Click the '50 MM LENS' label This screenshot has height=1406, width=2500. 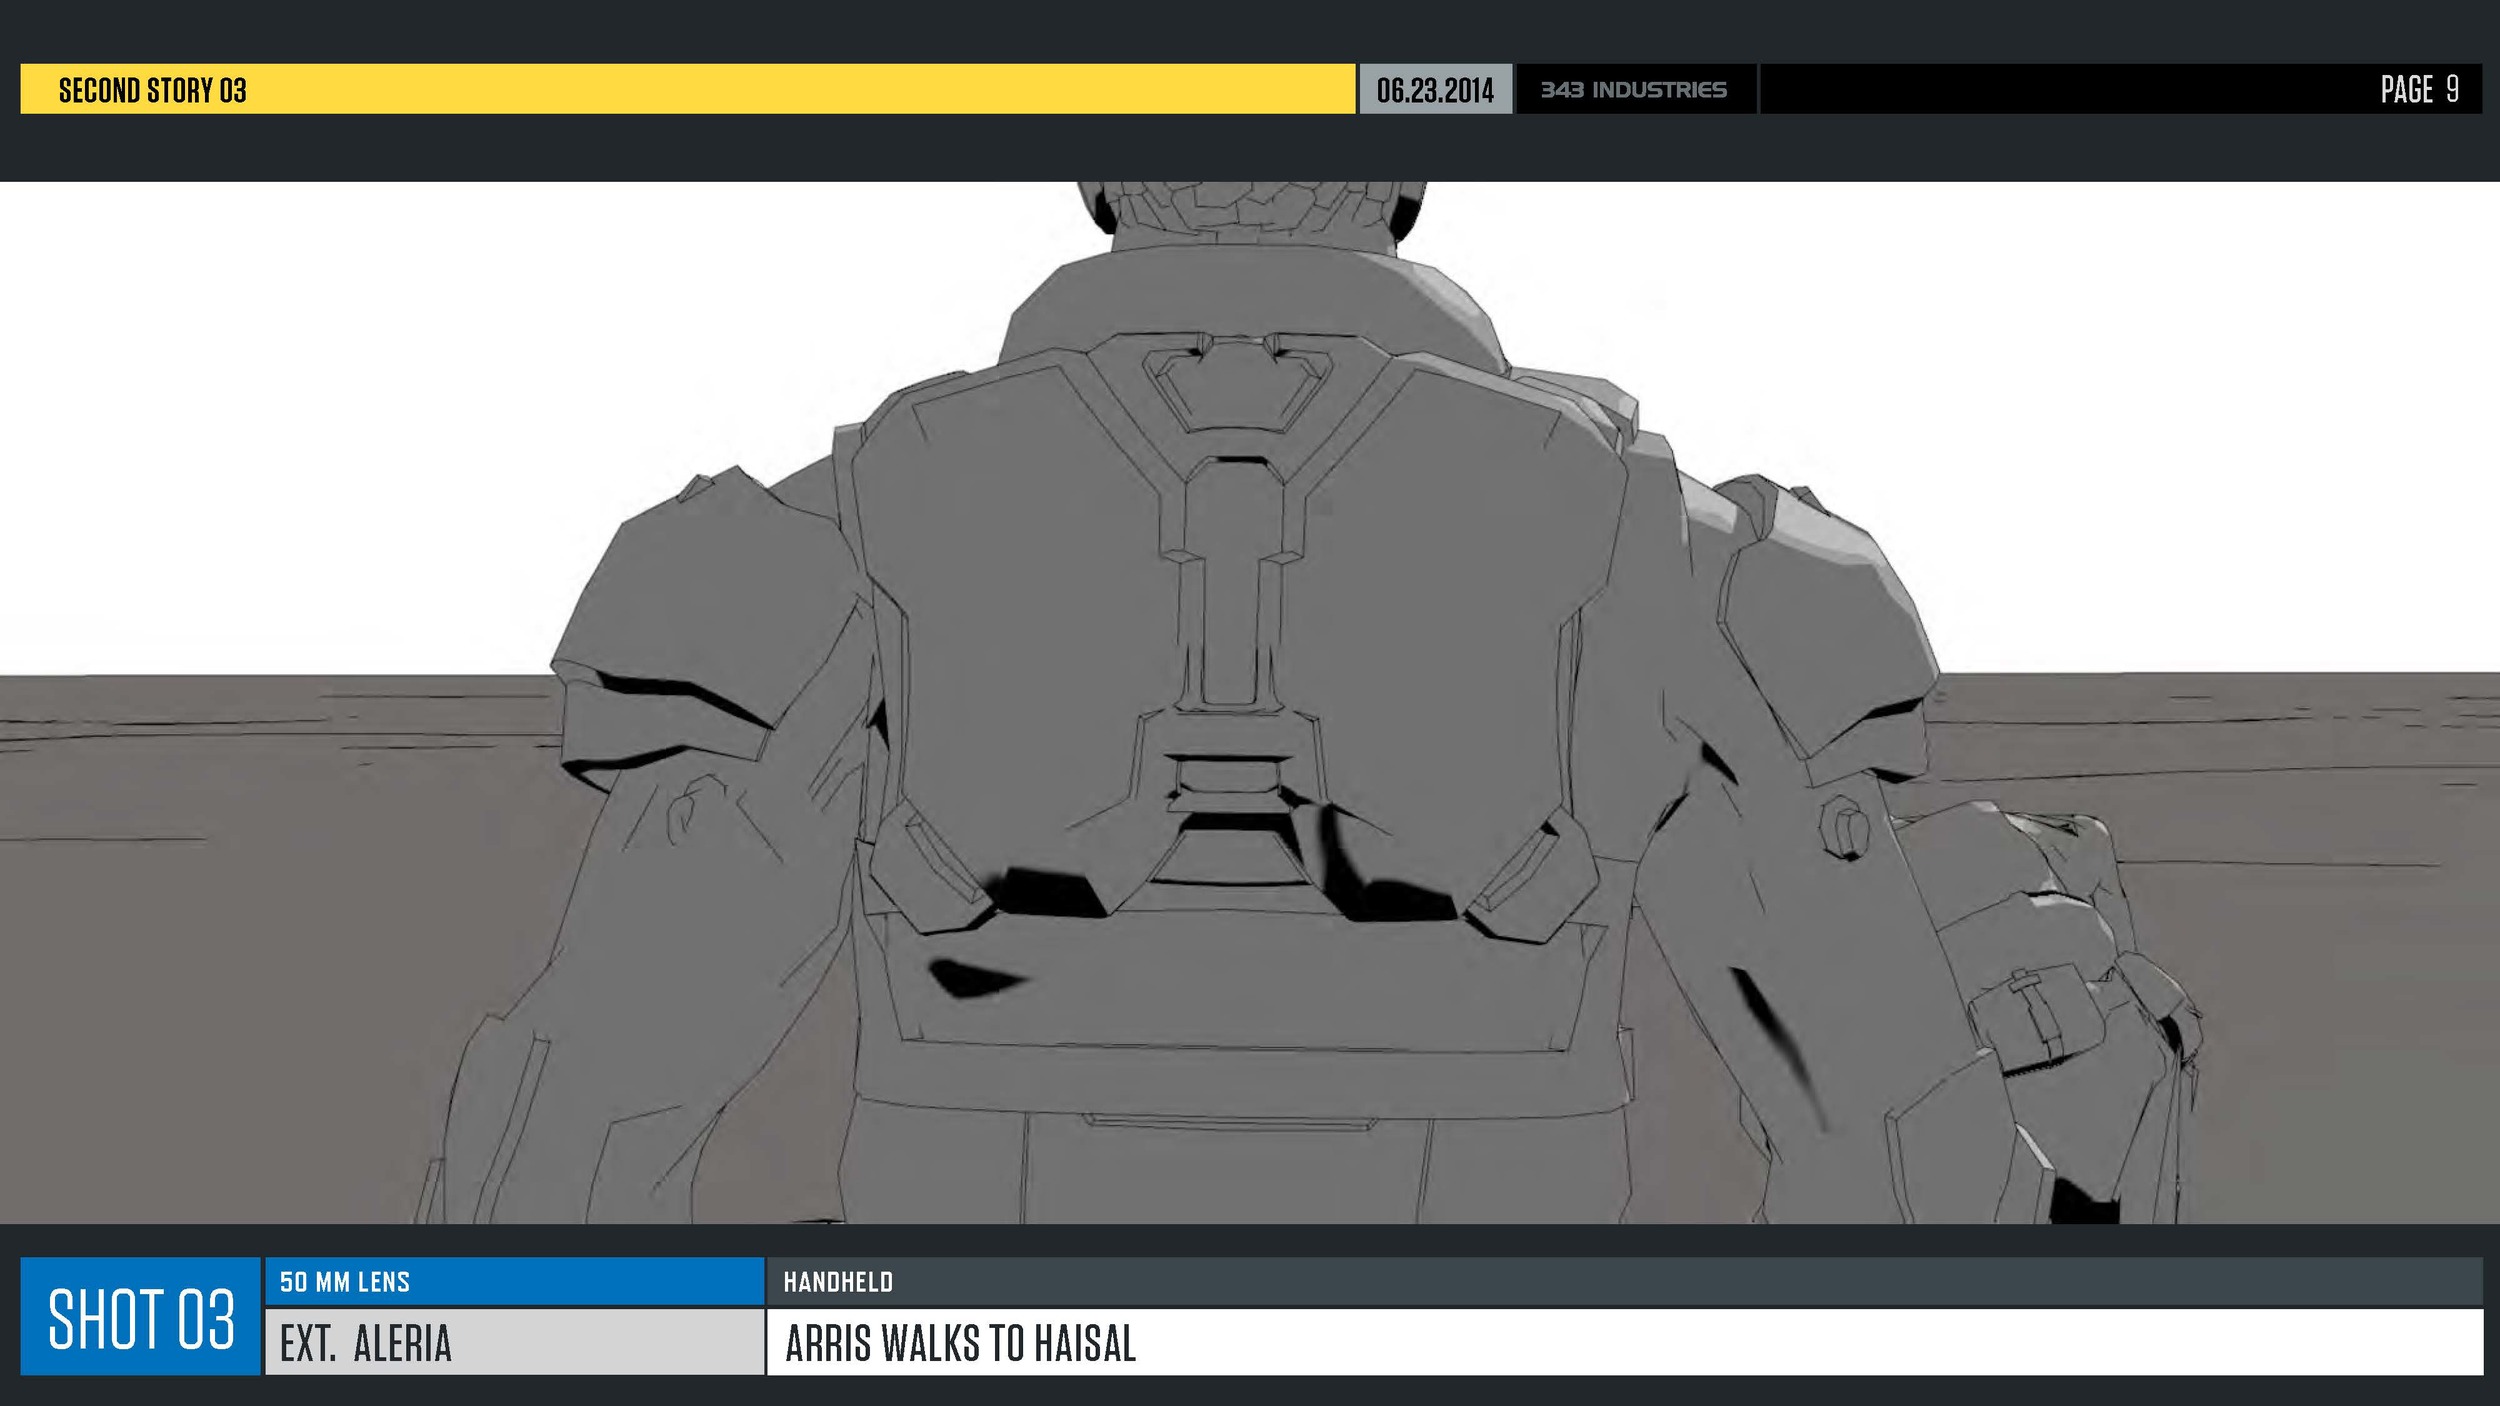(x=345, y=1282)
